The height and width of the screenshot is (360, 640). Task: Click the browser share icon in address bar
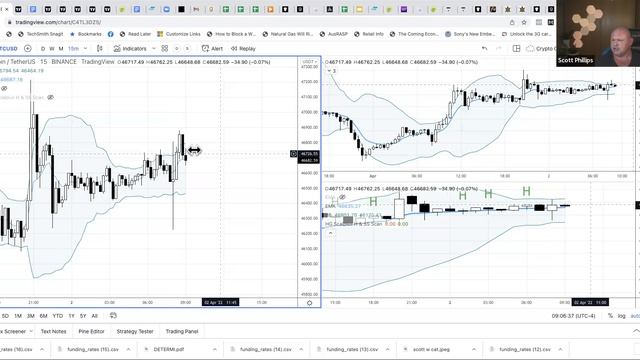click(x=512, y=22)
